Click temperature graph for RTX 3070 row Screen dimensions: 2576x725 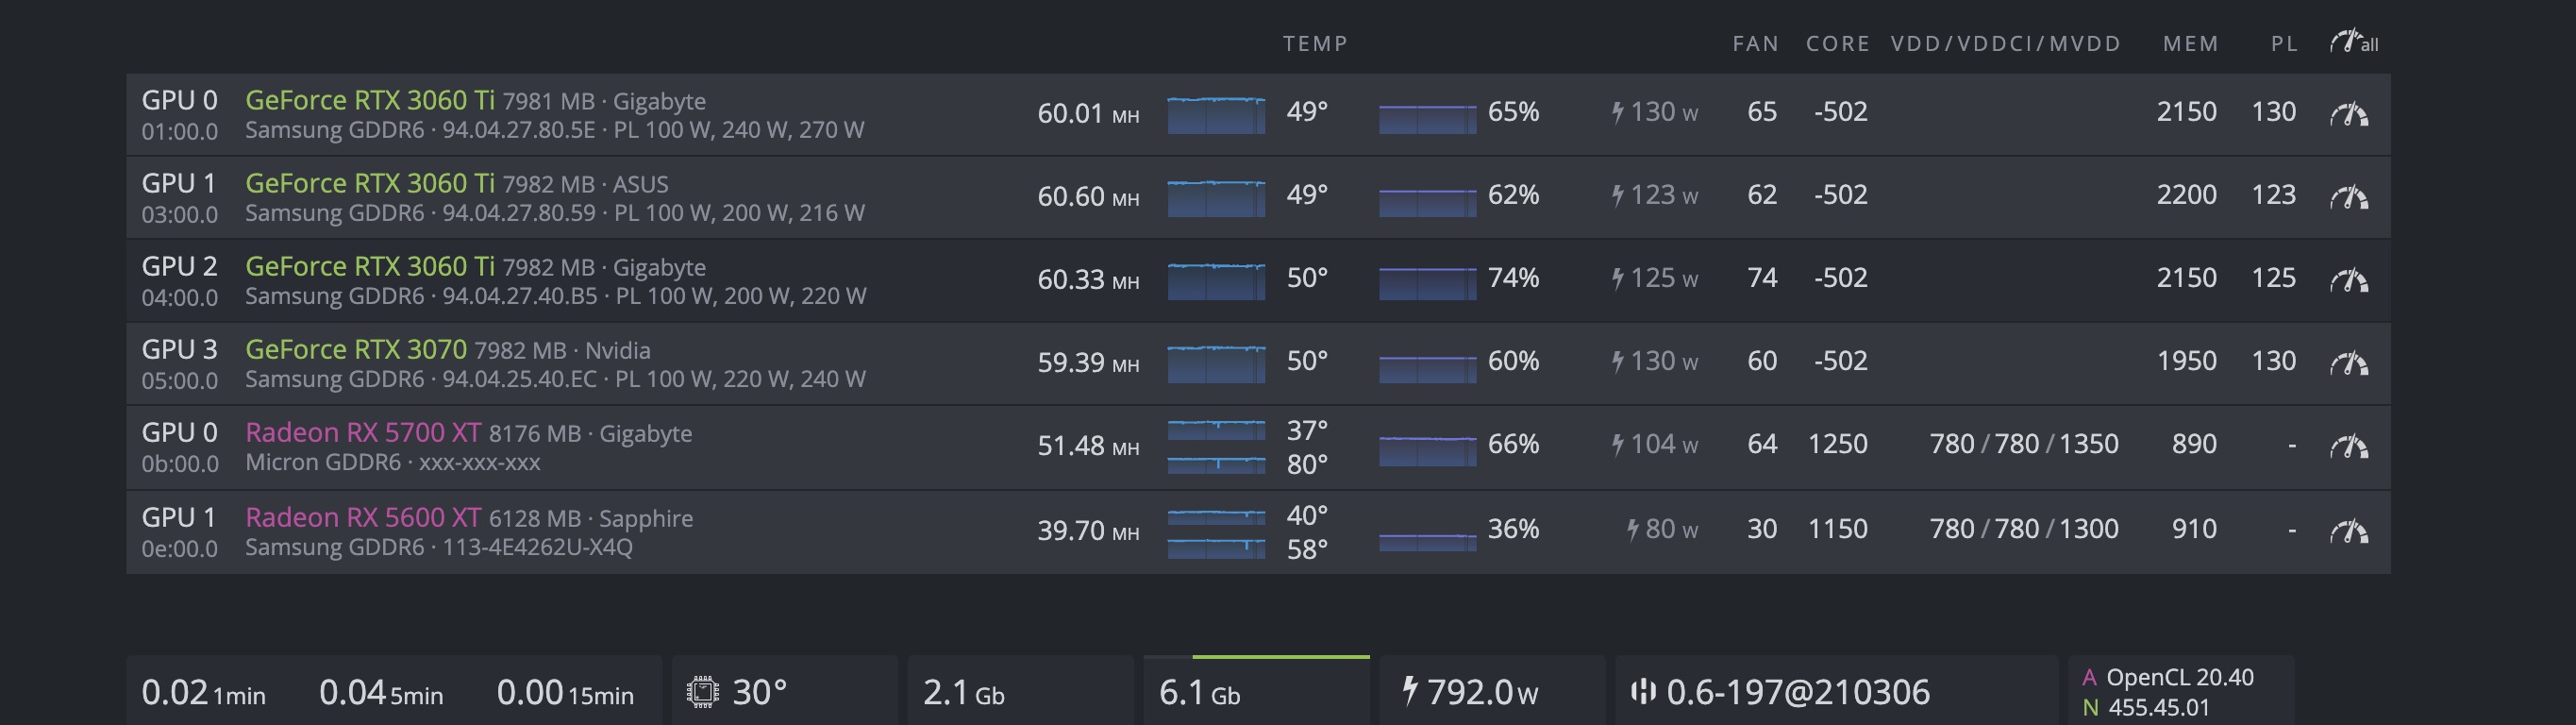click(1216, 363)
